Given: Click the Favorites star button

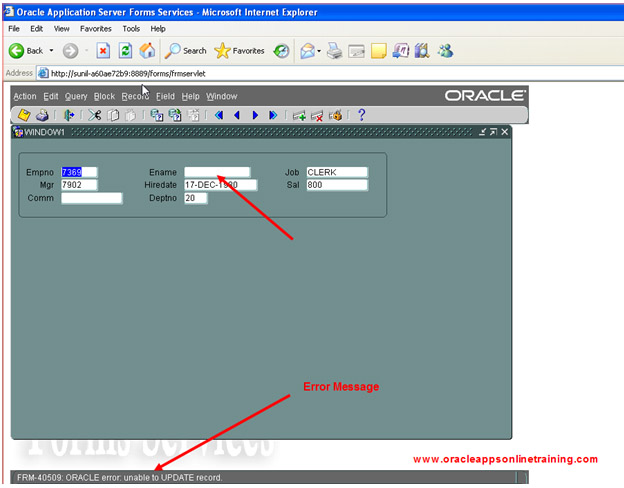Looking at the screenshot, I should pos(239,51).
